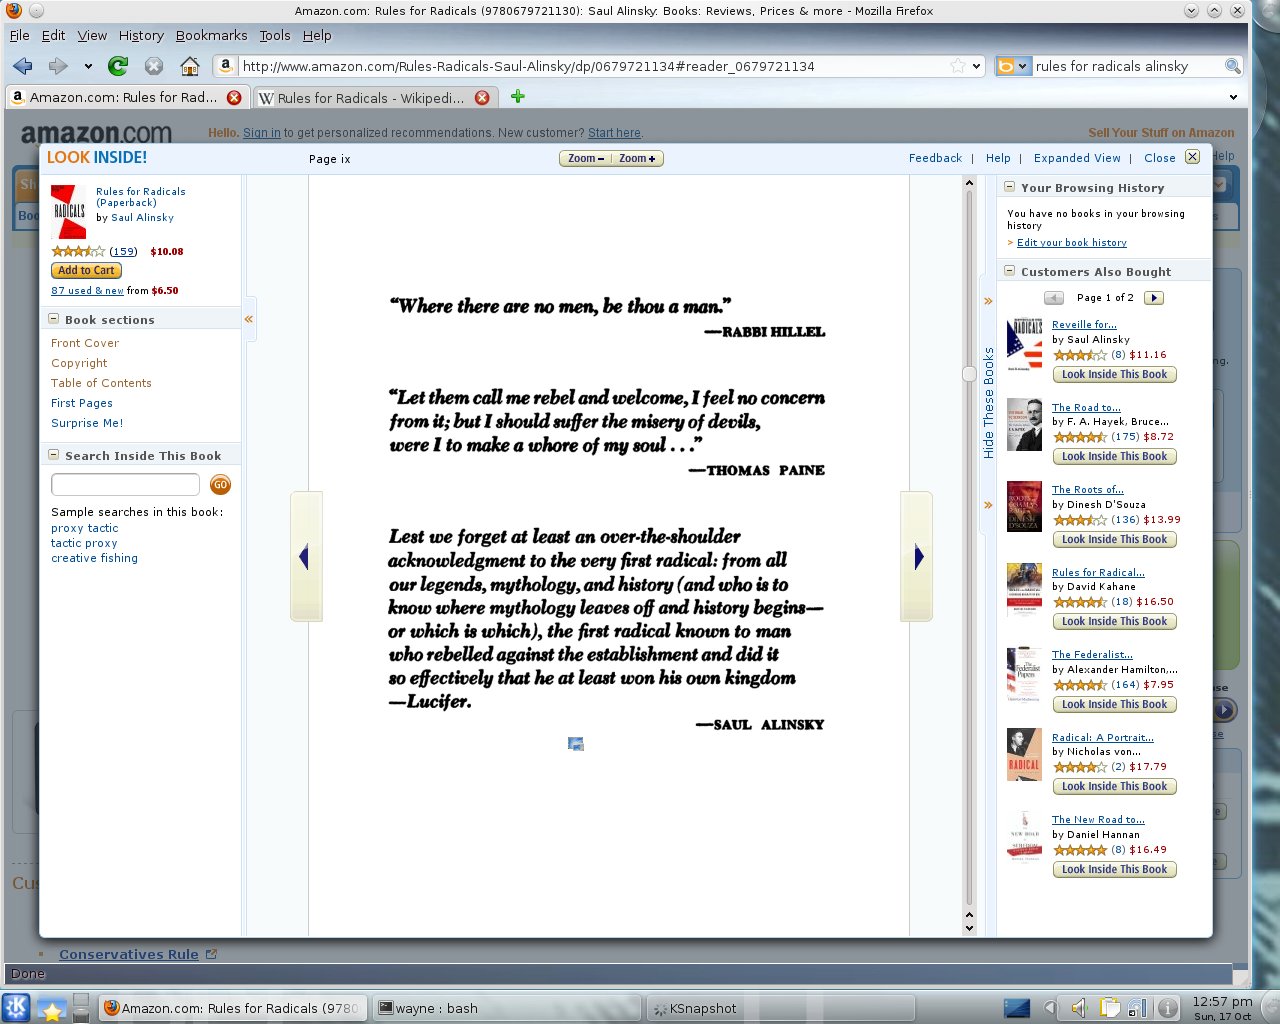The height and width of the screenshot is (1024, 1280).
Task: Click the Expanded View link
Action: coord(1077,158)
